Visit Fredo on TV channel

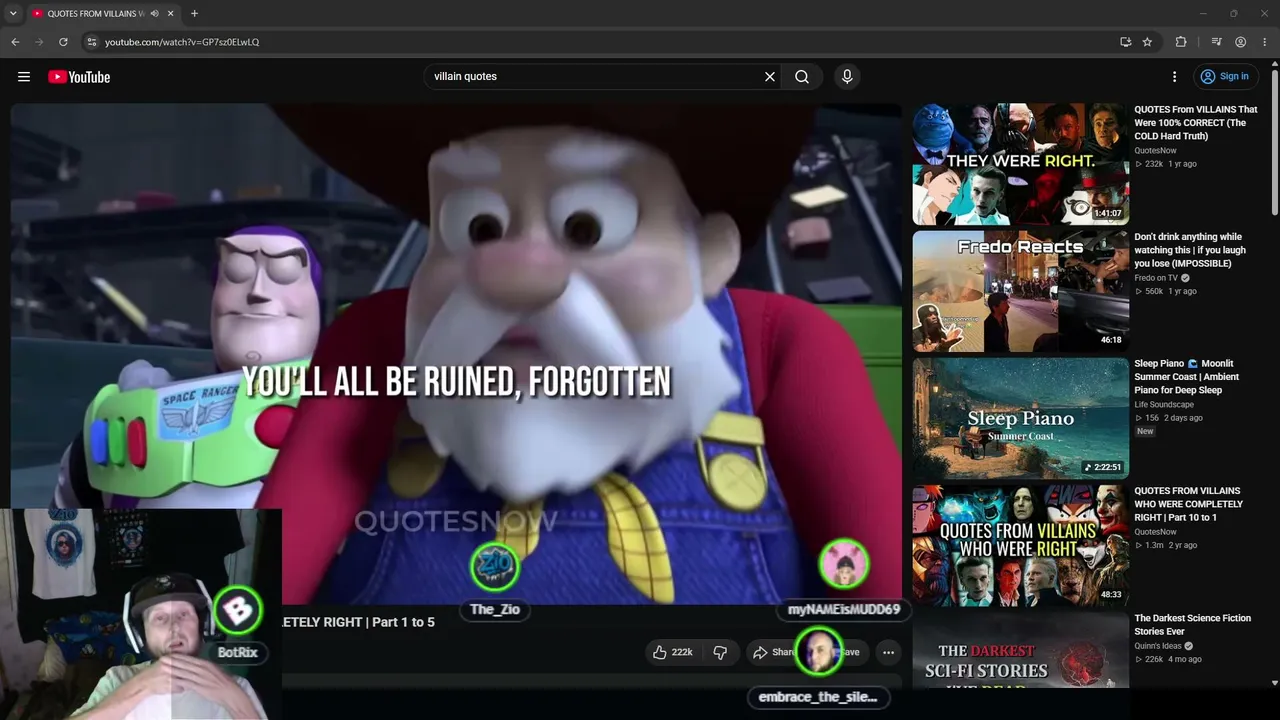tap(1156, 278)
